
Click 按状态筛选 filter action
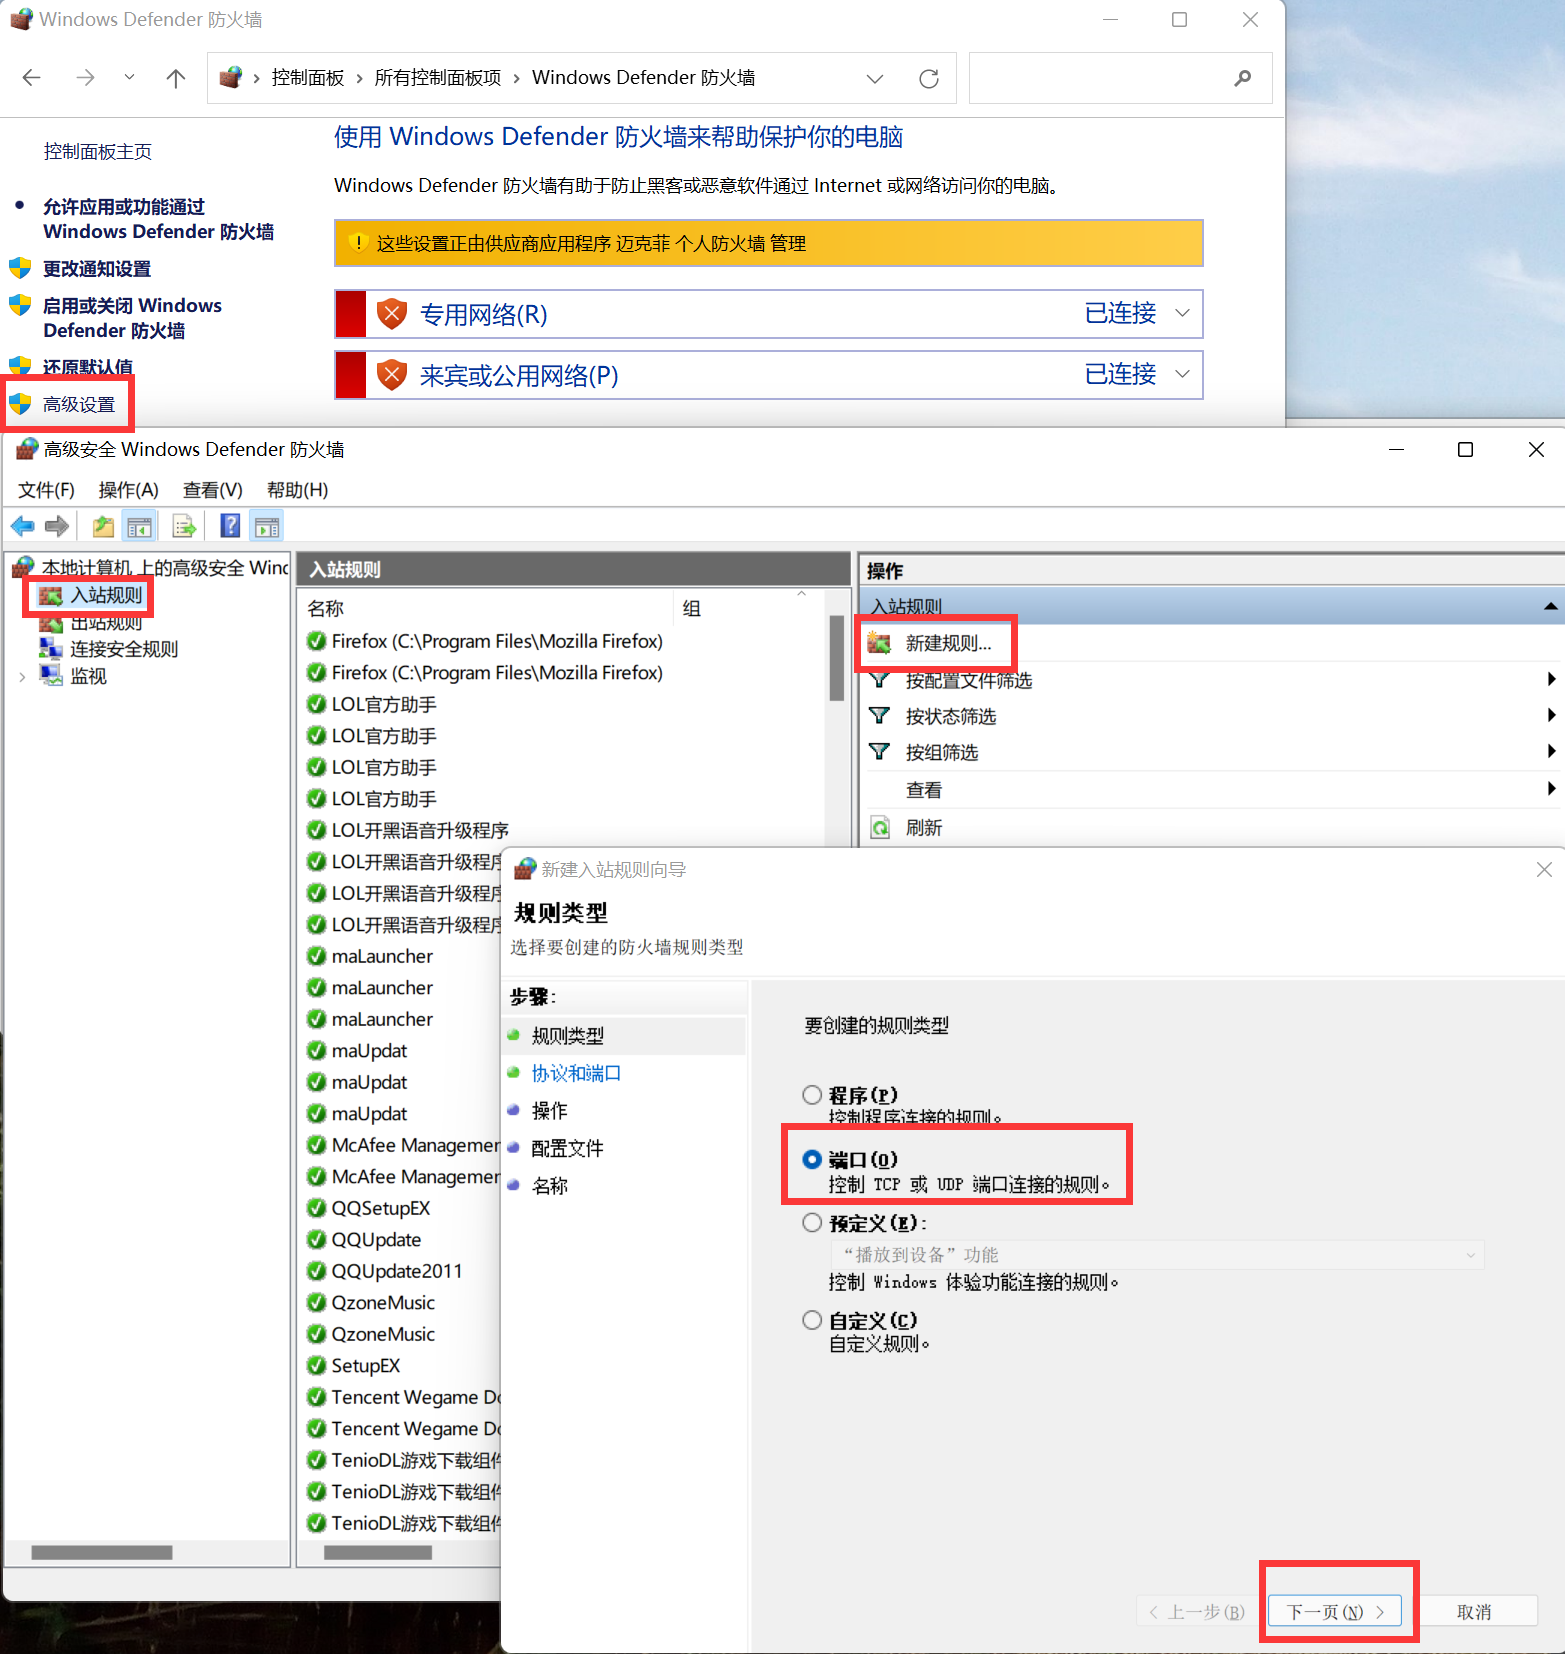(950, 716)
